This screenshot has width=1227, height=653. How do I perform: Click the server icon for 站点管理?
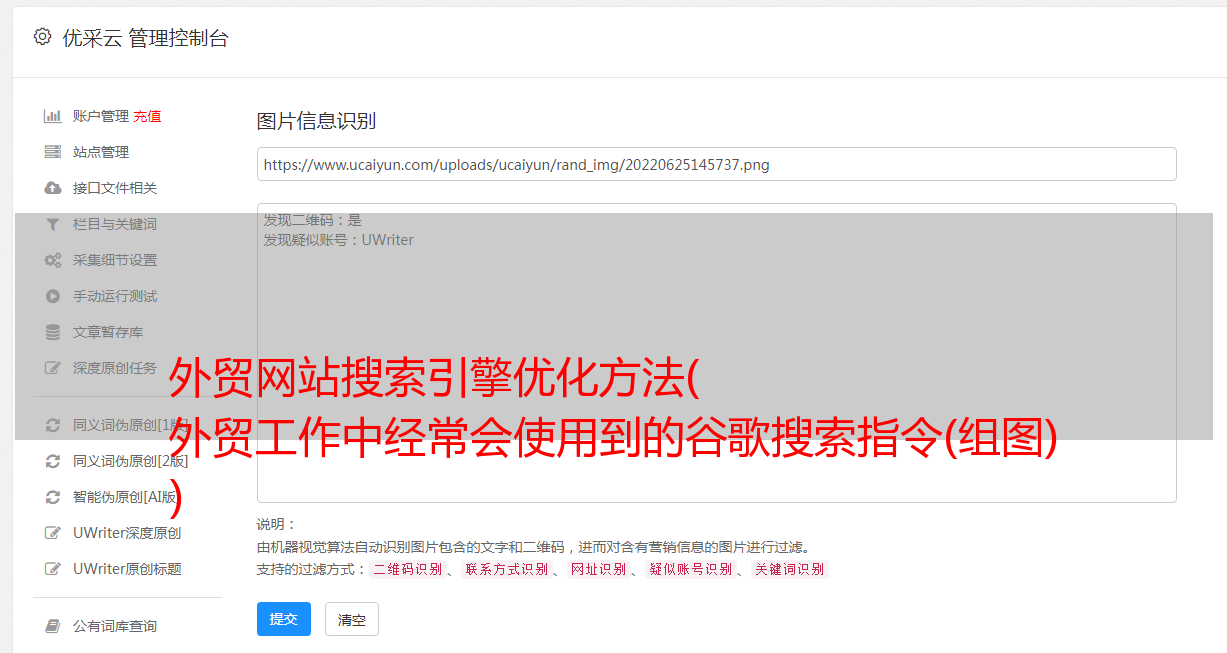click(x=53, y=152)
